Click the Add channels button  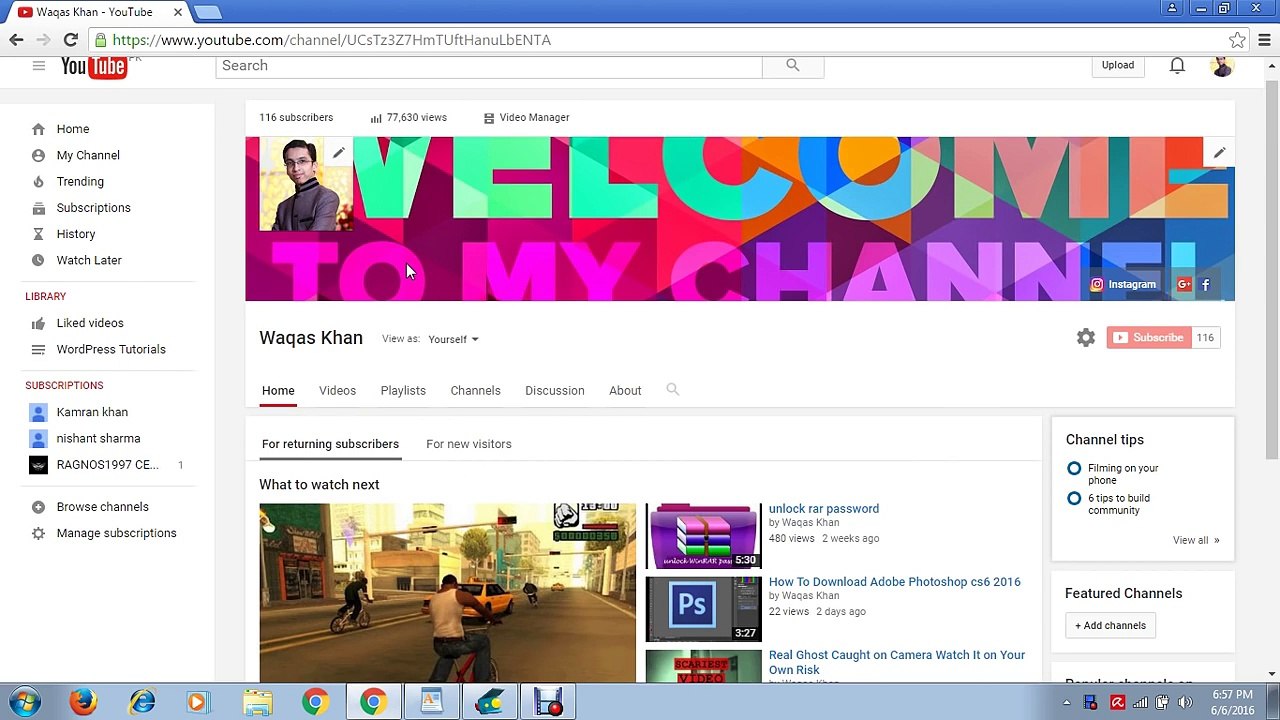click(x=1110, y=626)
